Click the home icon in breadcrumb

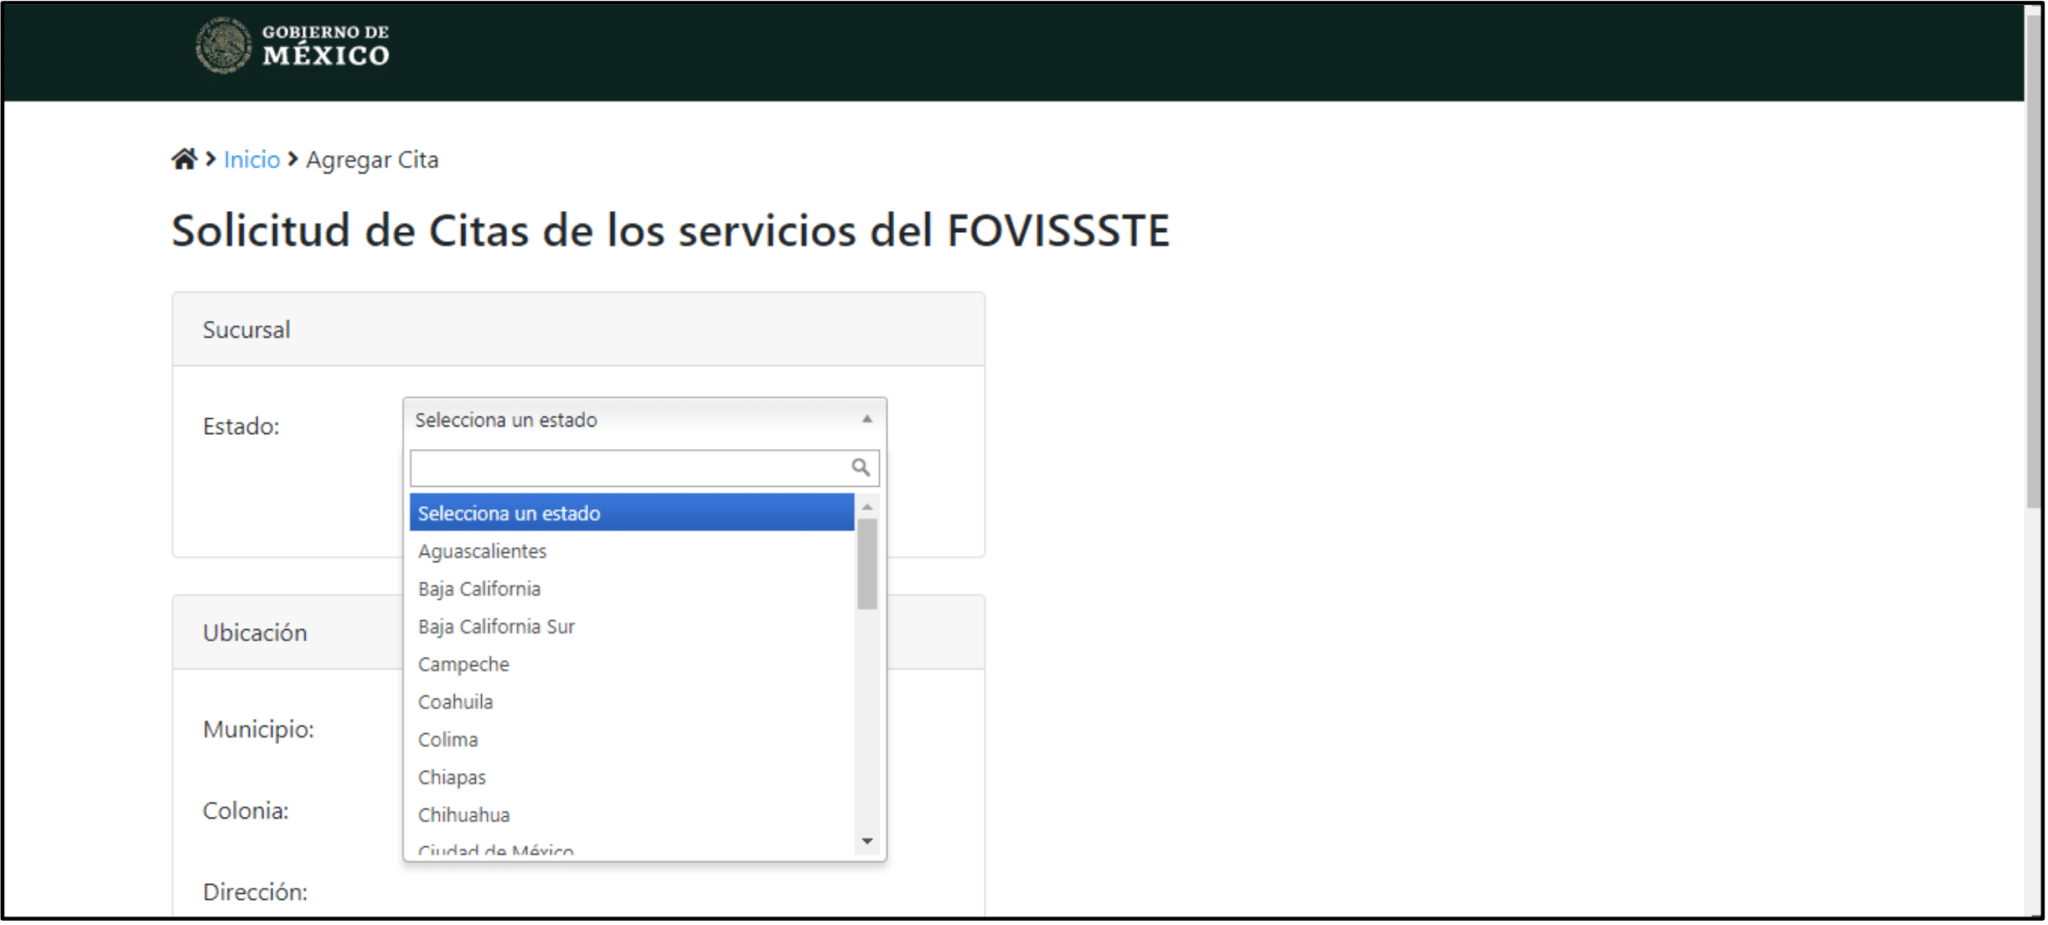click(x=184, y=159)
